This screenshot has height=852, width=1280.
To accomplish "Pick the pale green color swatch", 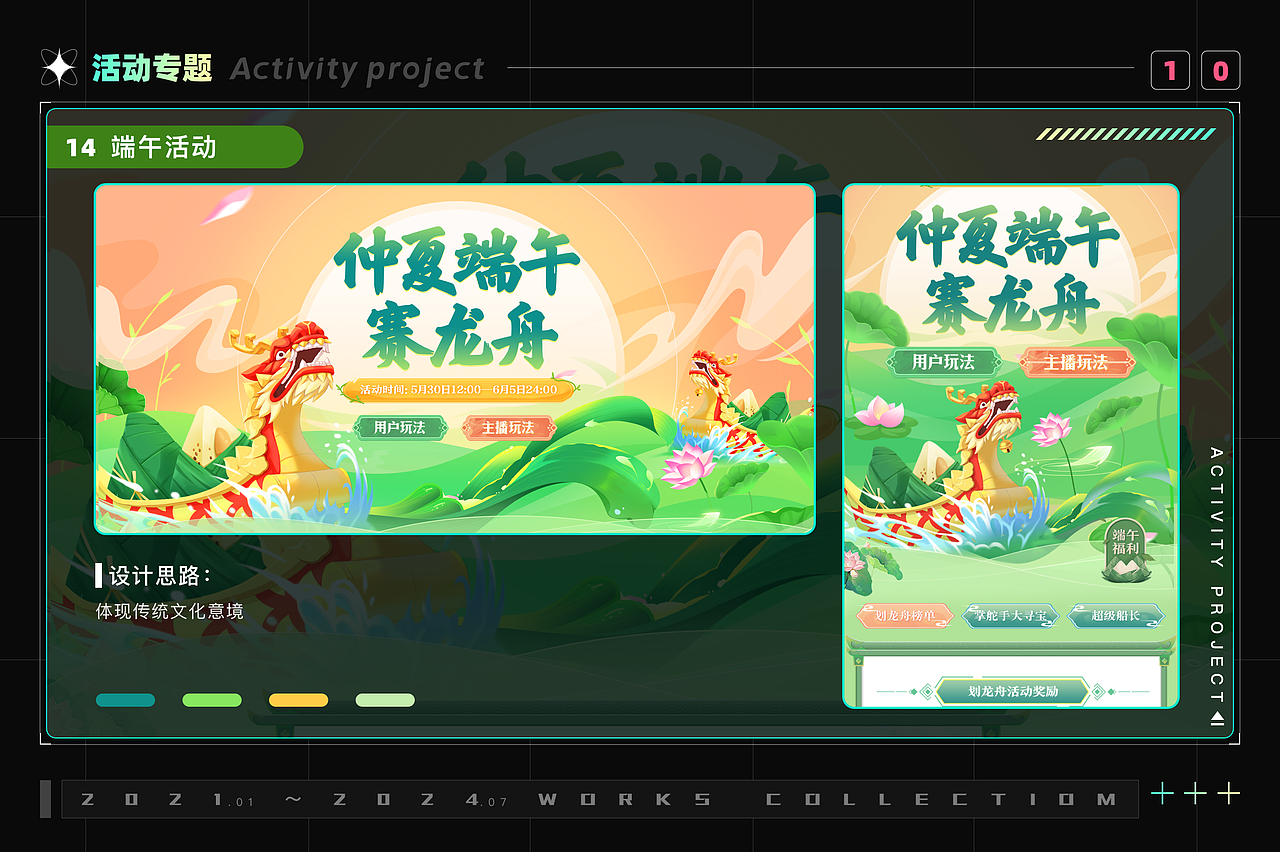I will tap(385, 700).
